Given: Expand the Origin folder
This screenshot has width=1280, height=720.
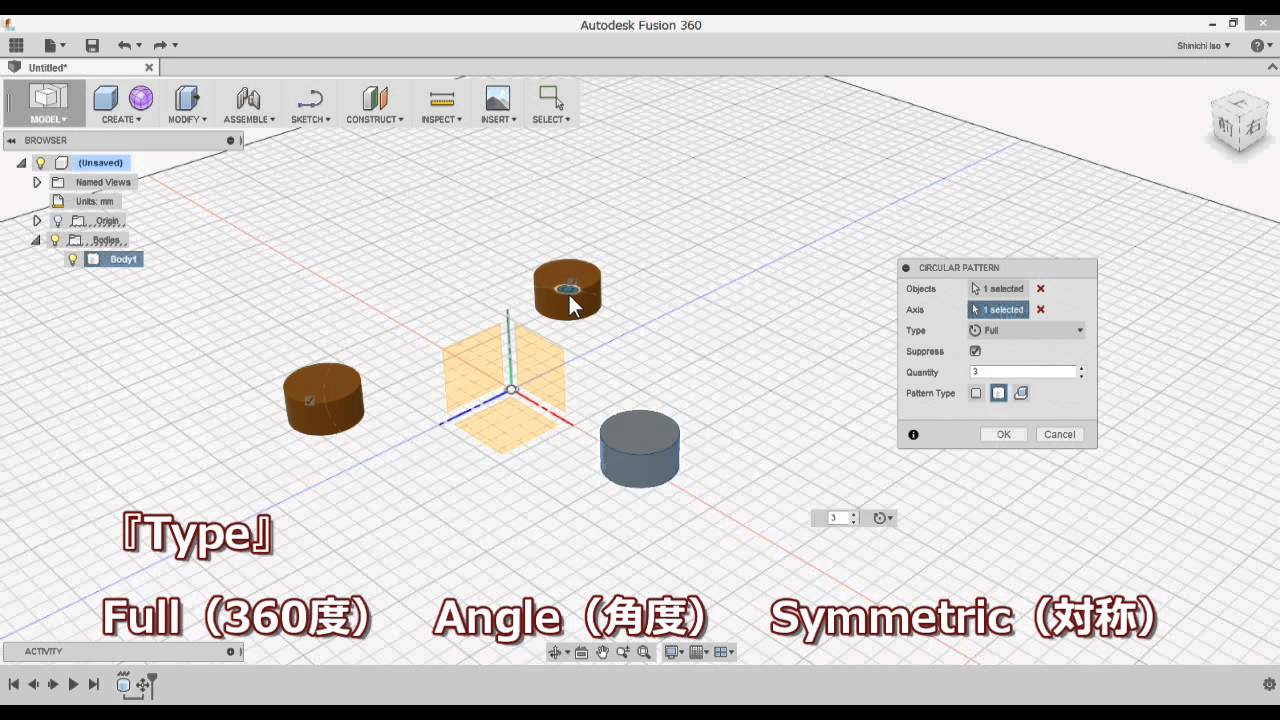Looking at the screenshot, I should [x=37, y=221].
